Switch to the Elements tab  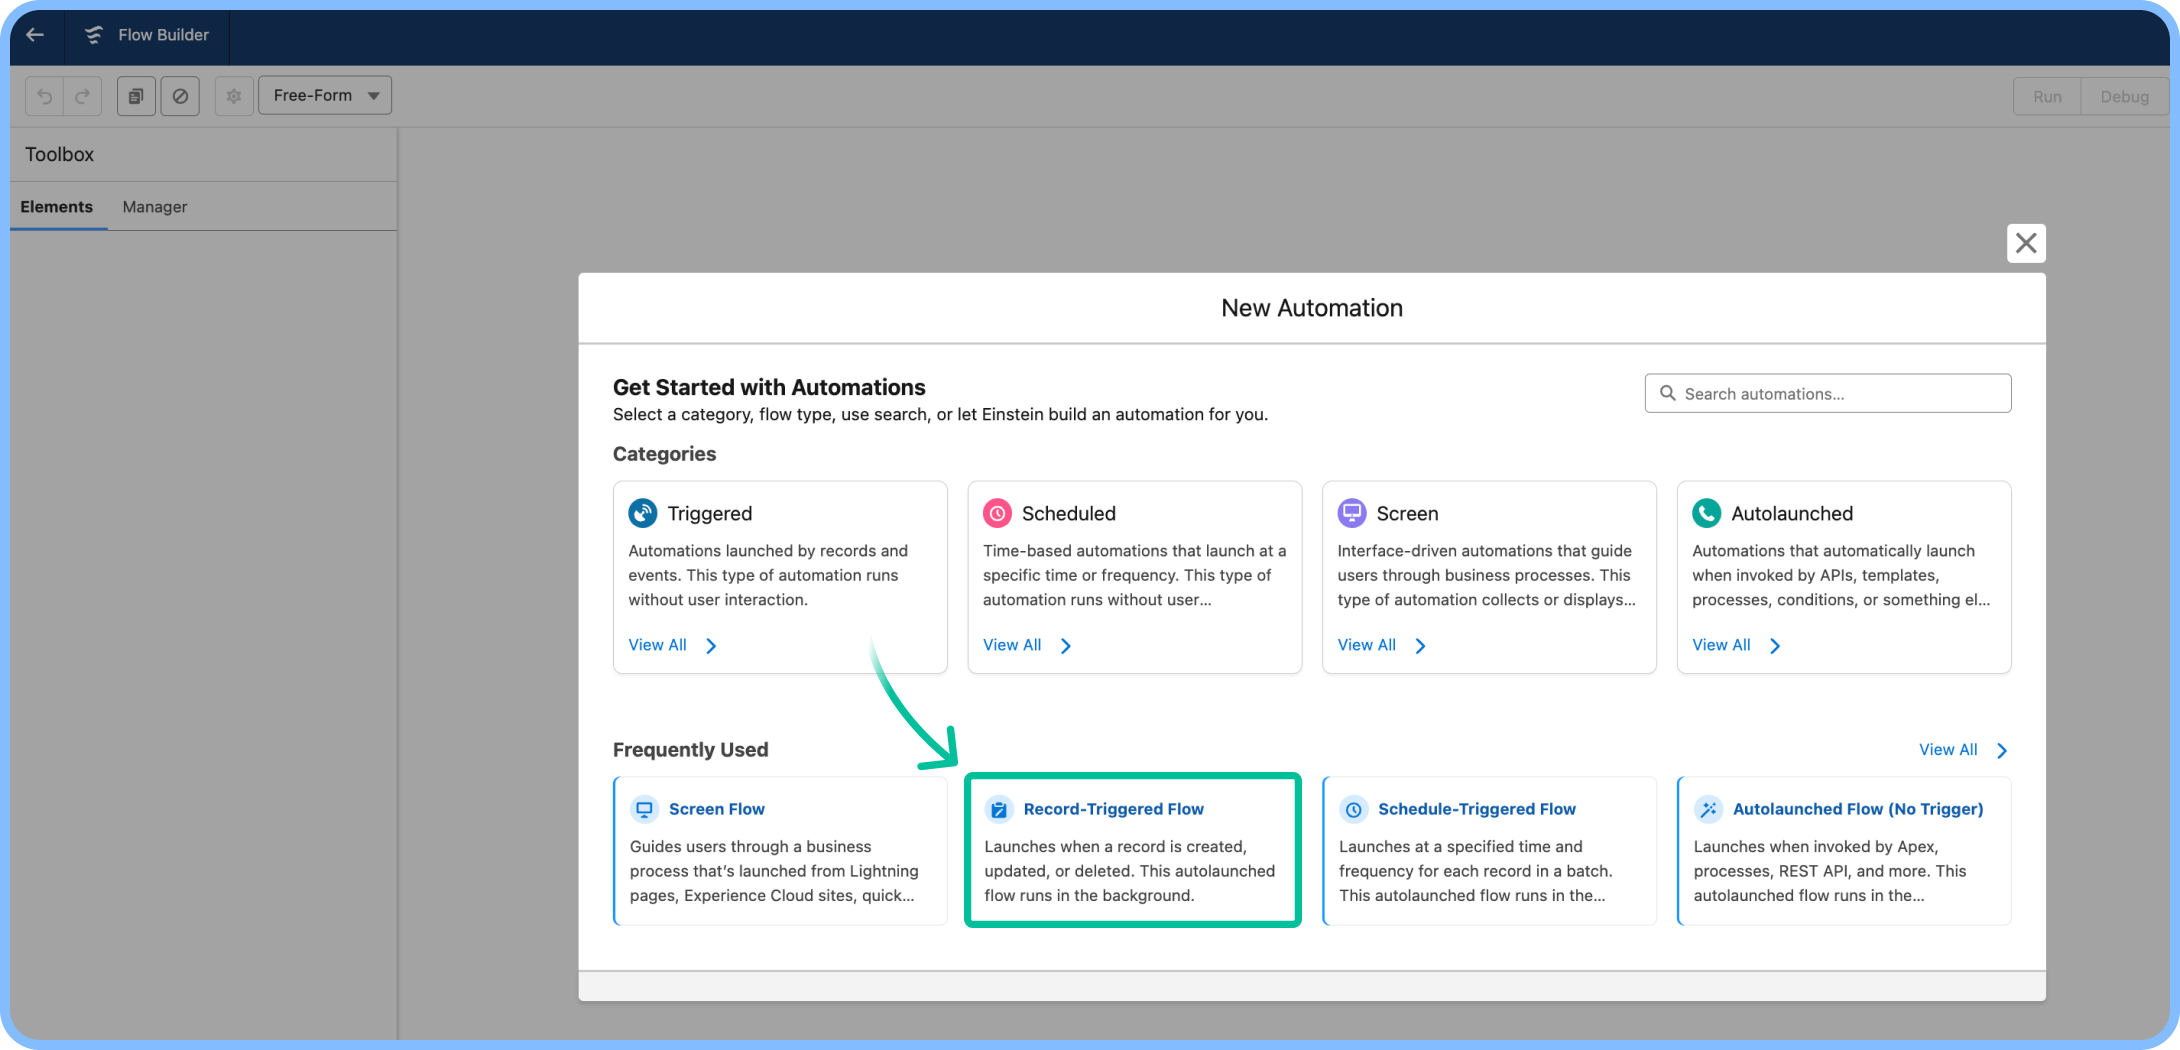[57, 207]
